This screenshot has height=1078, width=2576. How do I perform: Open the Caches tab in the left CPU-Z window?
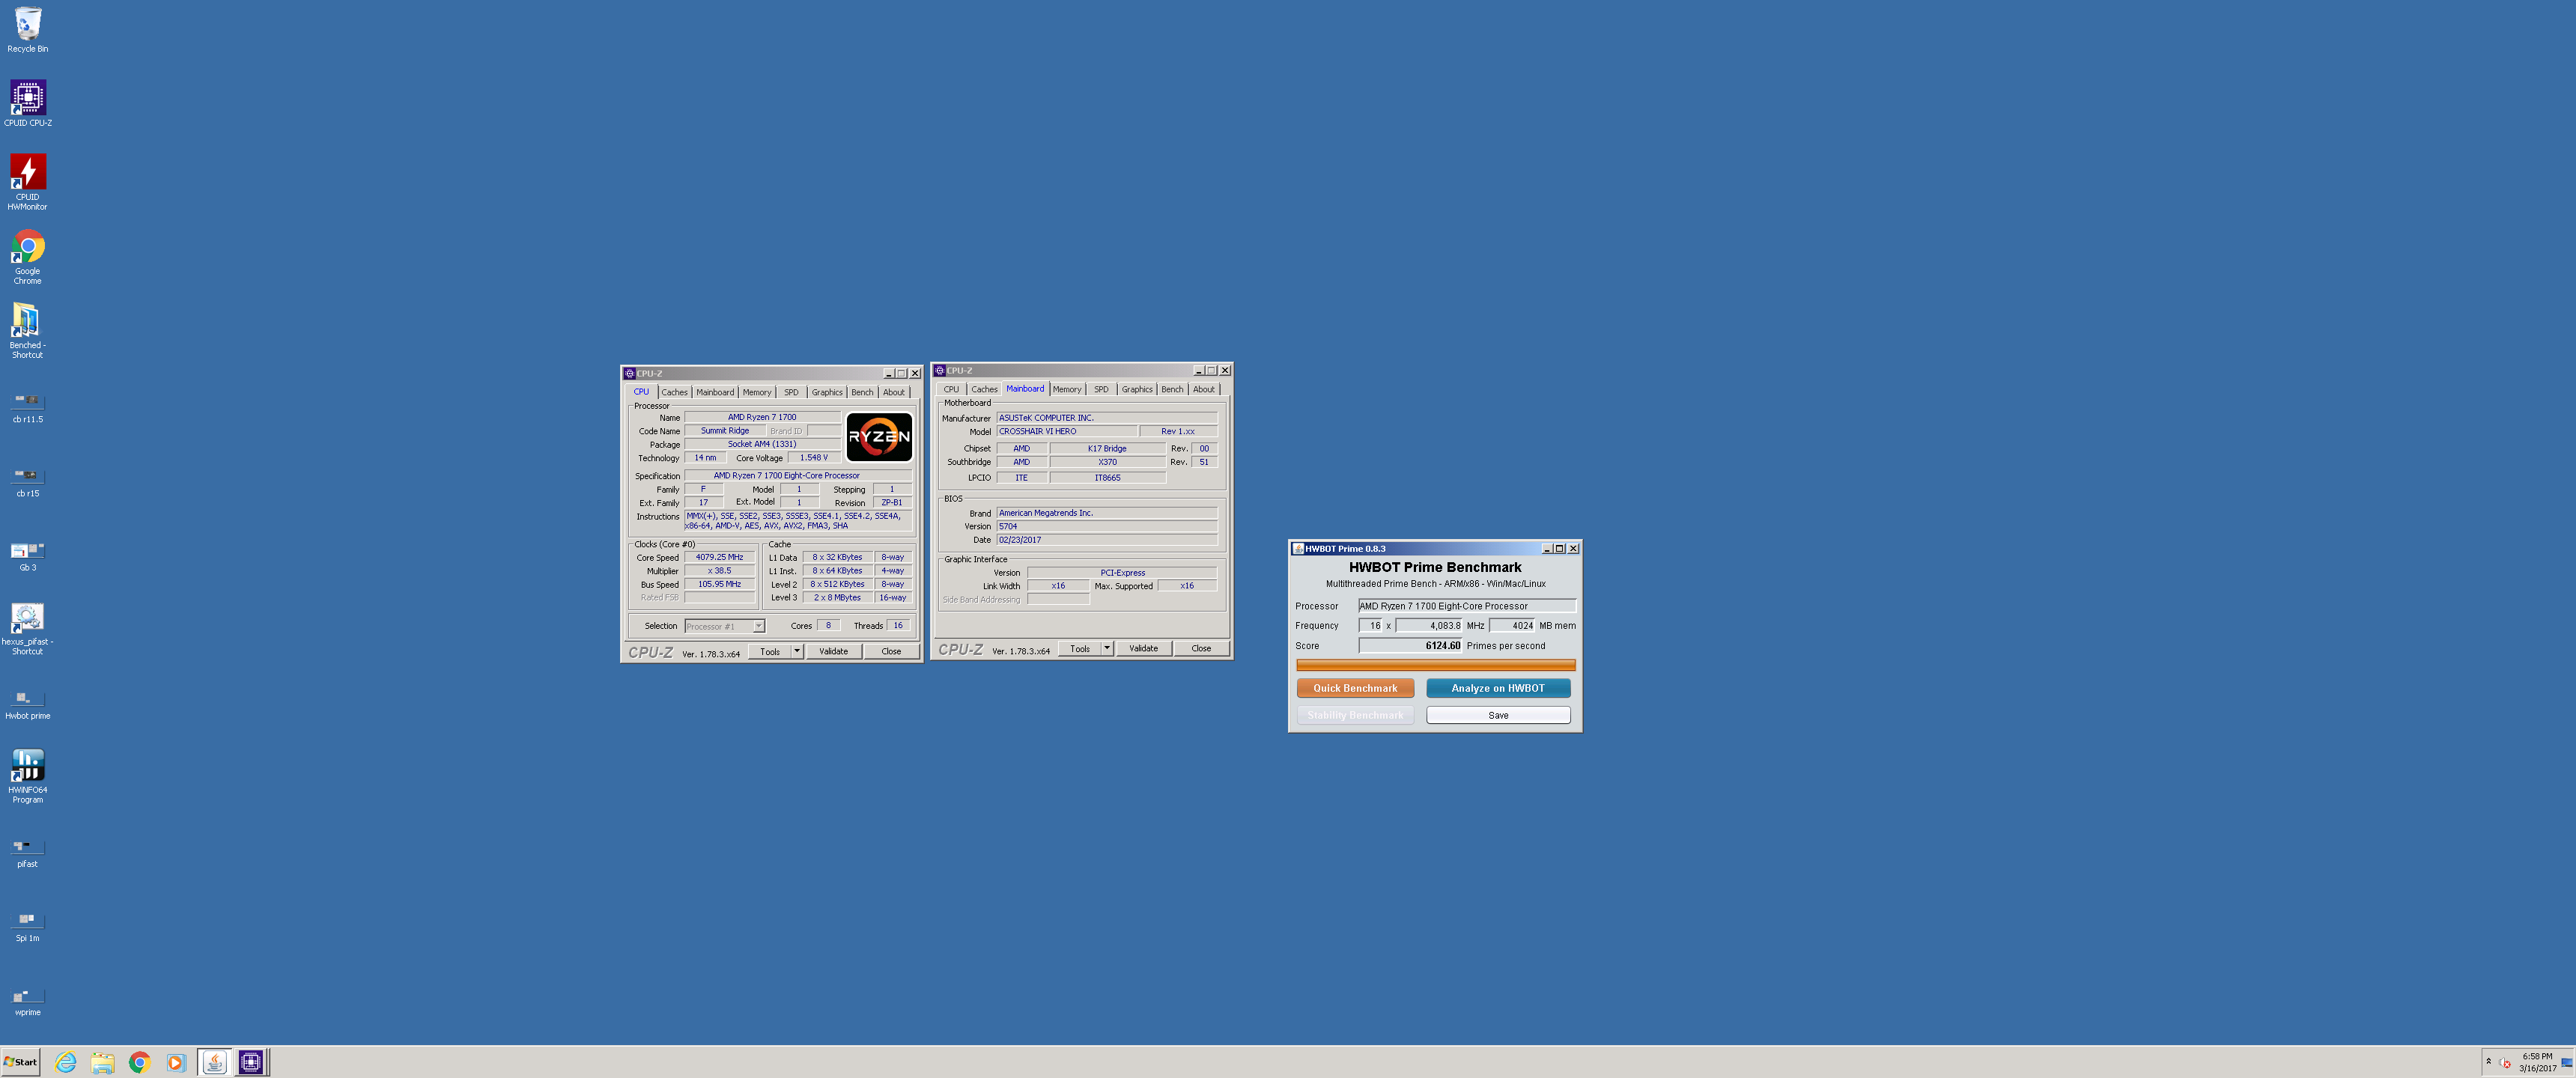click(x=674, y=392)
